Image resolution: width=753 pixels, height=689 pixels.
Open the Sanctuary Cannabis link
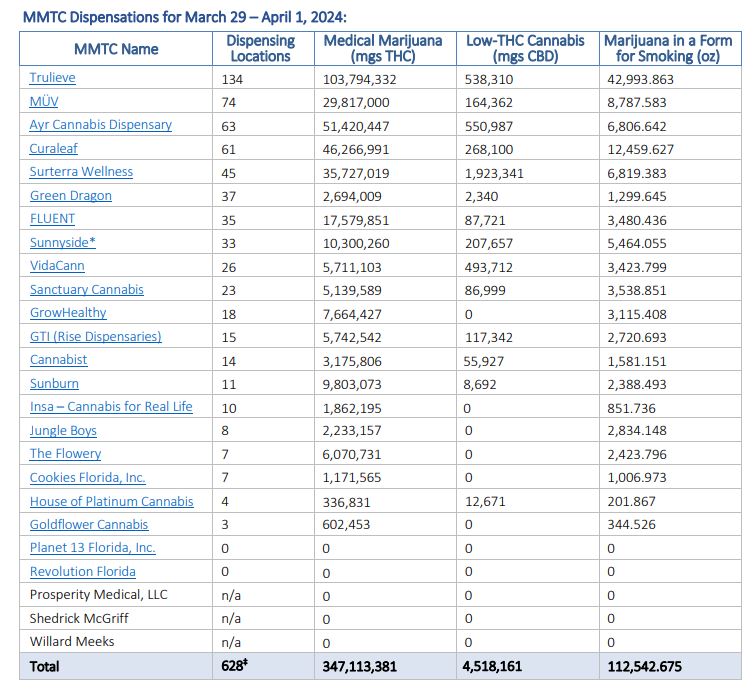click(87, 290)
